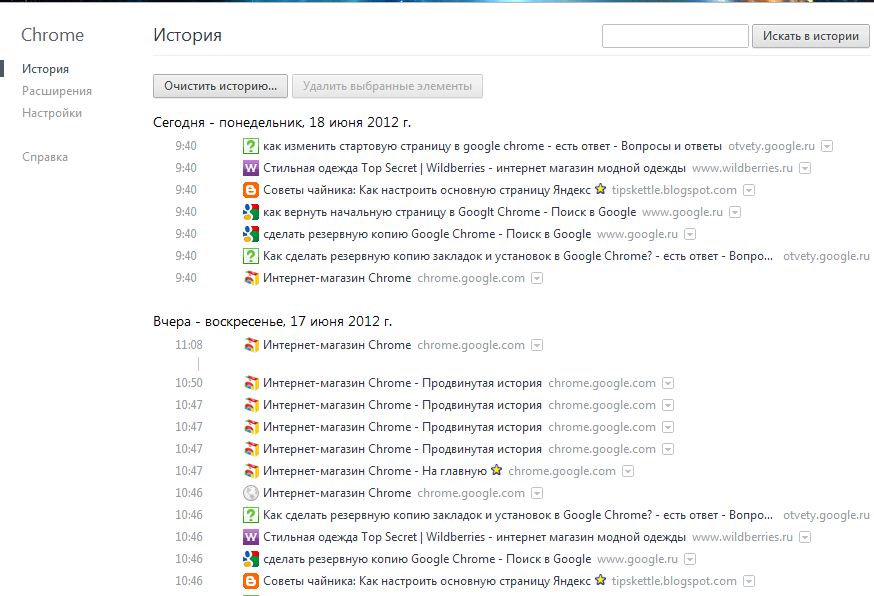Viewport: 874px width, 596px height.
Task: Click 'tipskettle.blogspot.com' domain in the 10:46 row
Action: click(674, 581)
